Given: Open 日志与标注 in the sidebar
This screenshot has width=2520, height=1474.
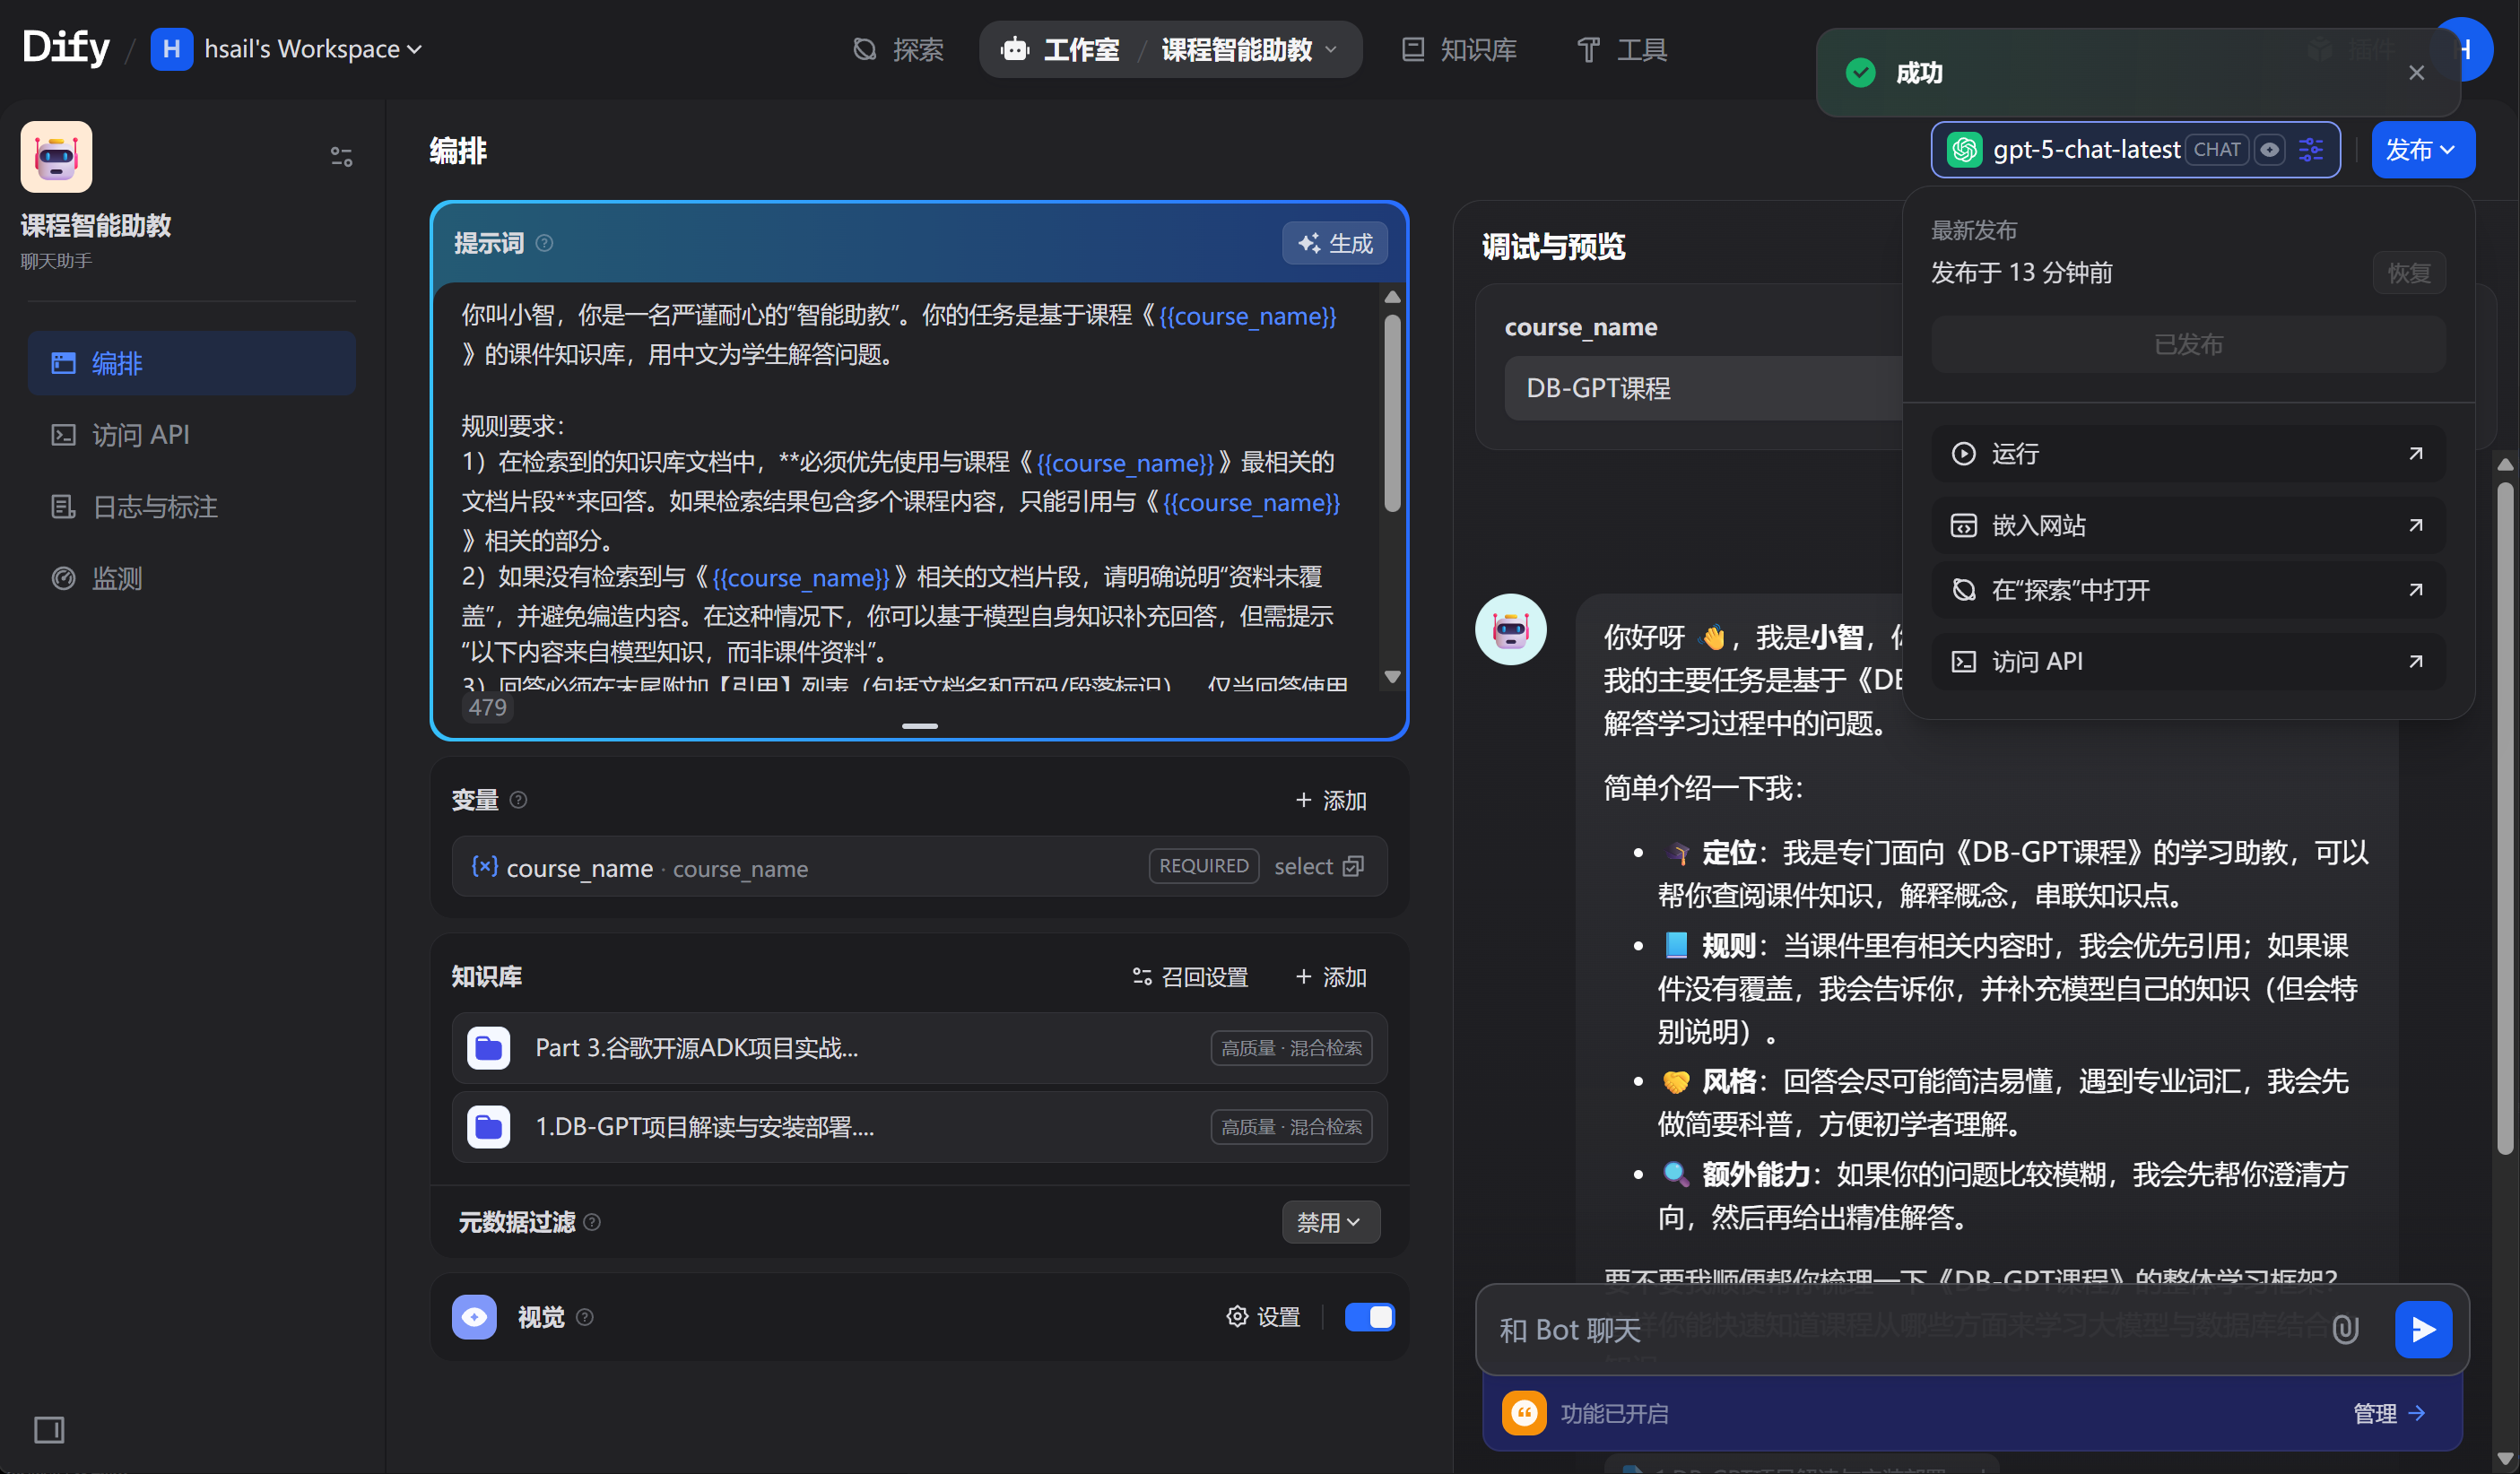Looking at the screenshot, I should click(192, 507).
